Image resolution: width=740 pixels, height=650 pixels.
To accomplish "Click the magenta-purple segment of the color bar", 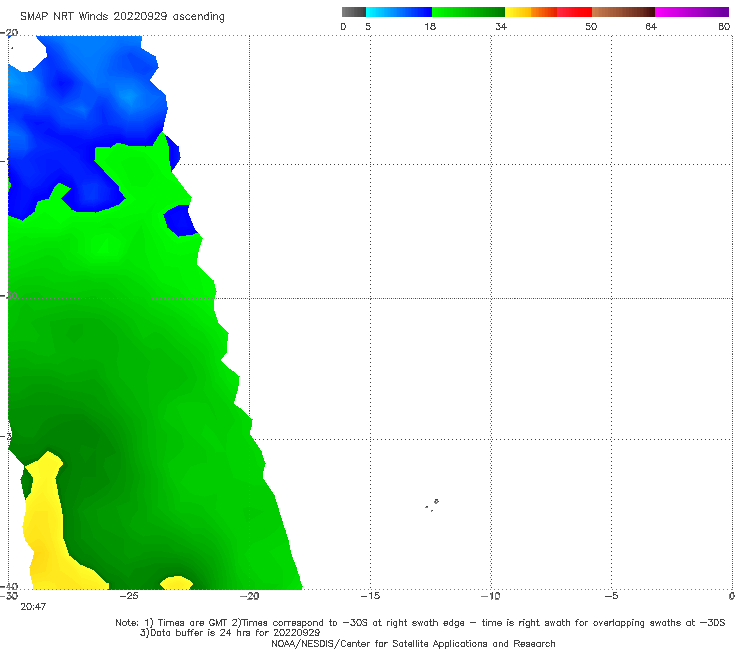I will tap(692, 12).
